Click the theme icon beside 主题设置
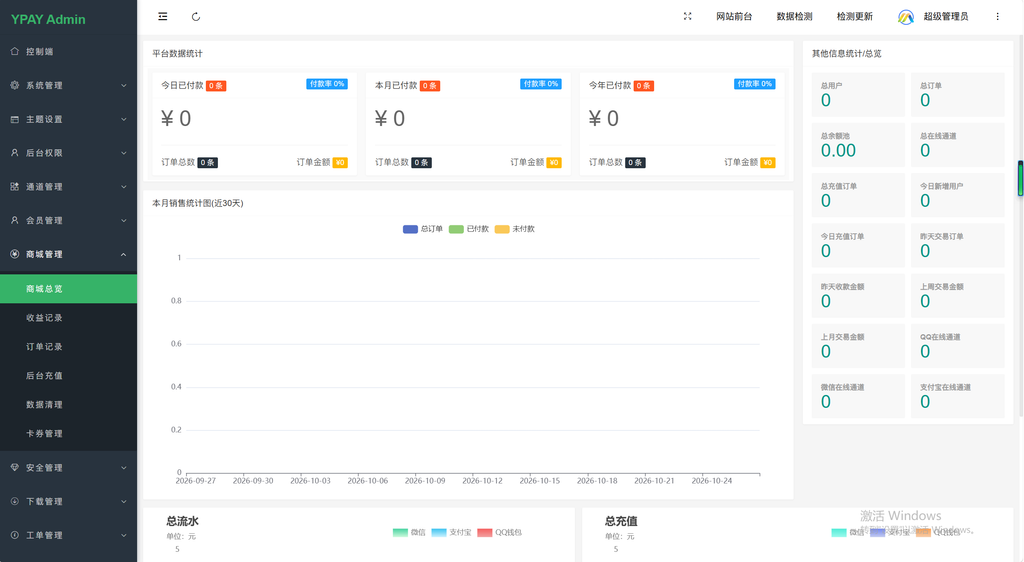 click(14, 119)
